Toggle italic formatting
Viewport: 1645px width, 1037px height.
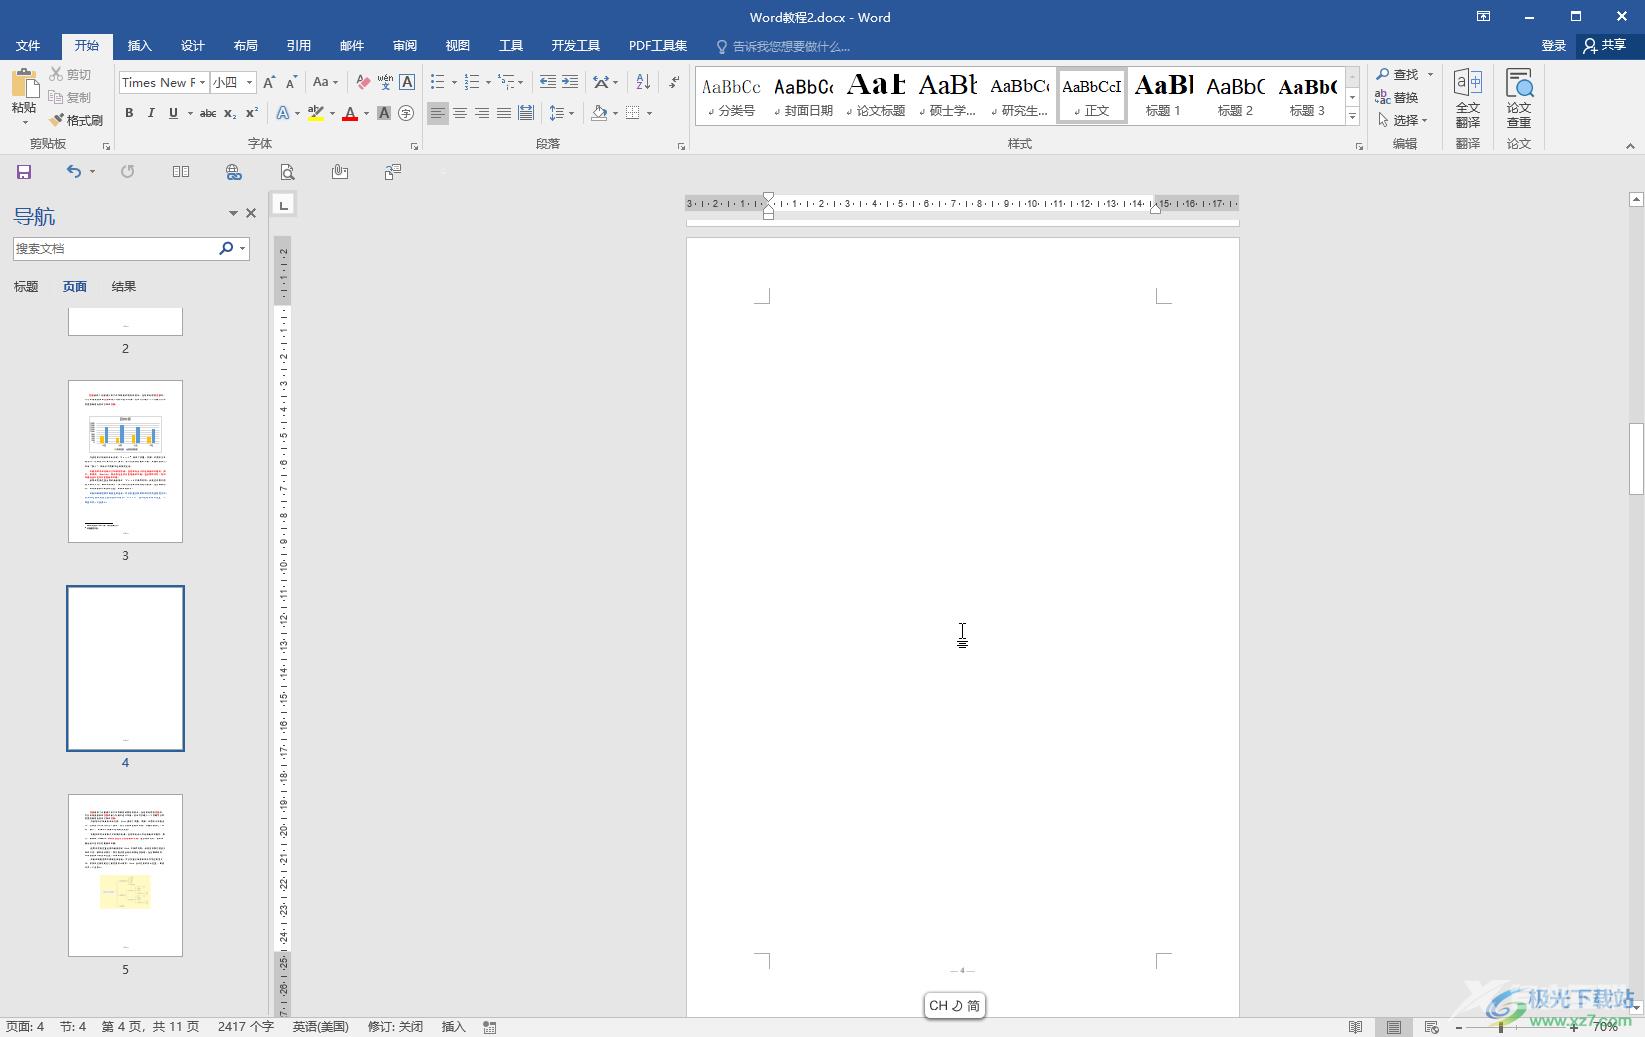click(x=151, y=113)
